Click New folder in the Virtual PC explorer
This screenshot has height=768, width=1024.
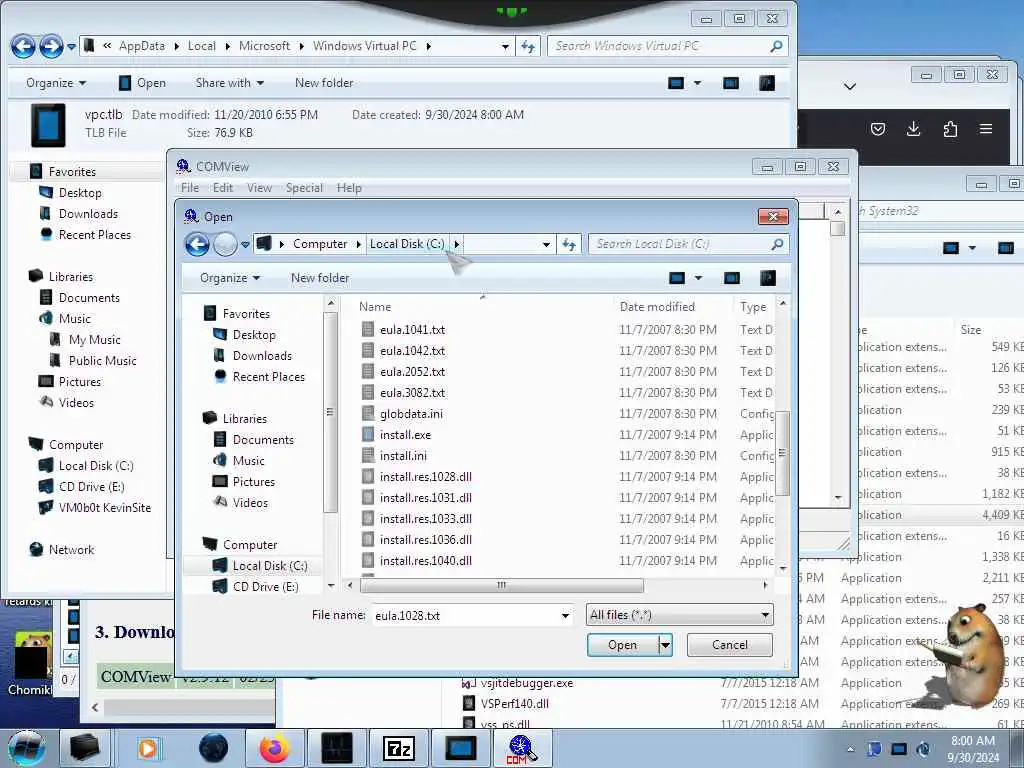coord(324,83)
